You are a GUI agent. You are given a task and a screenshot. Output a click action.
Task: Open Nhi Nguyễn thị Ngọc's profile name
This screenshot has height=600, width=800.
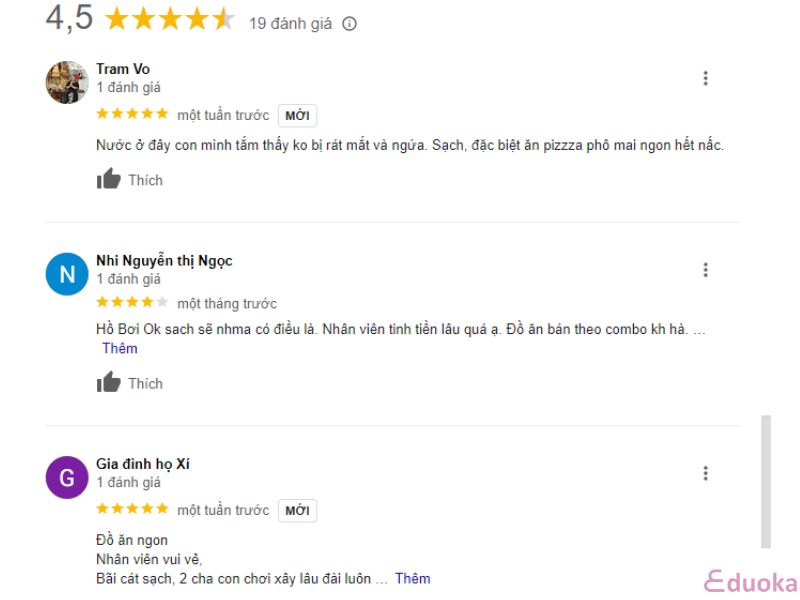(164, 261)
